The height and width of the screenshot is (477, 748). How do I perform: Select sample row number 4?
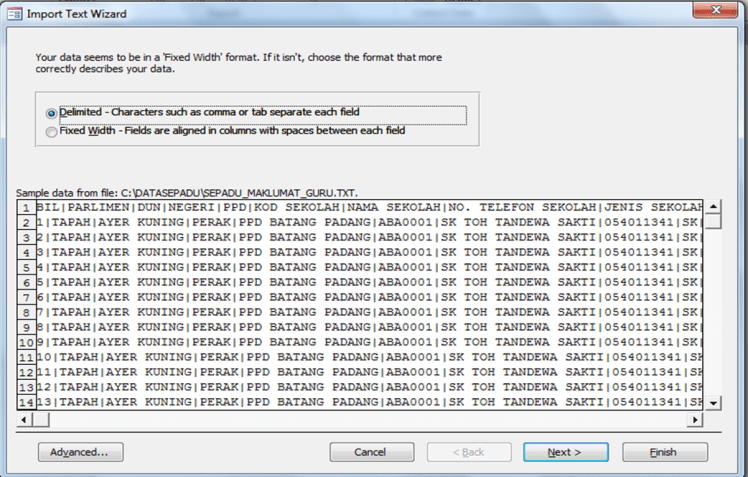[26, 253]
